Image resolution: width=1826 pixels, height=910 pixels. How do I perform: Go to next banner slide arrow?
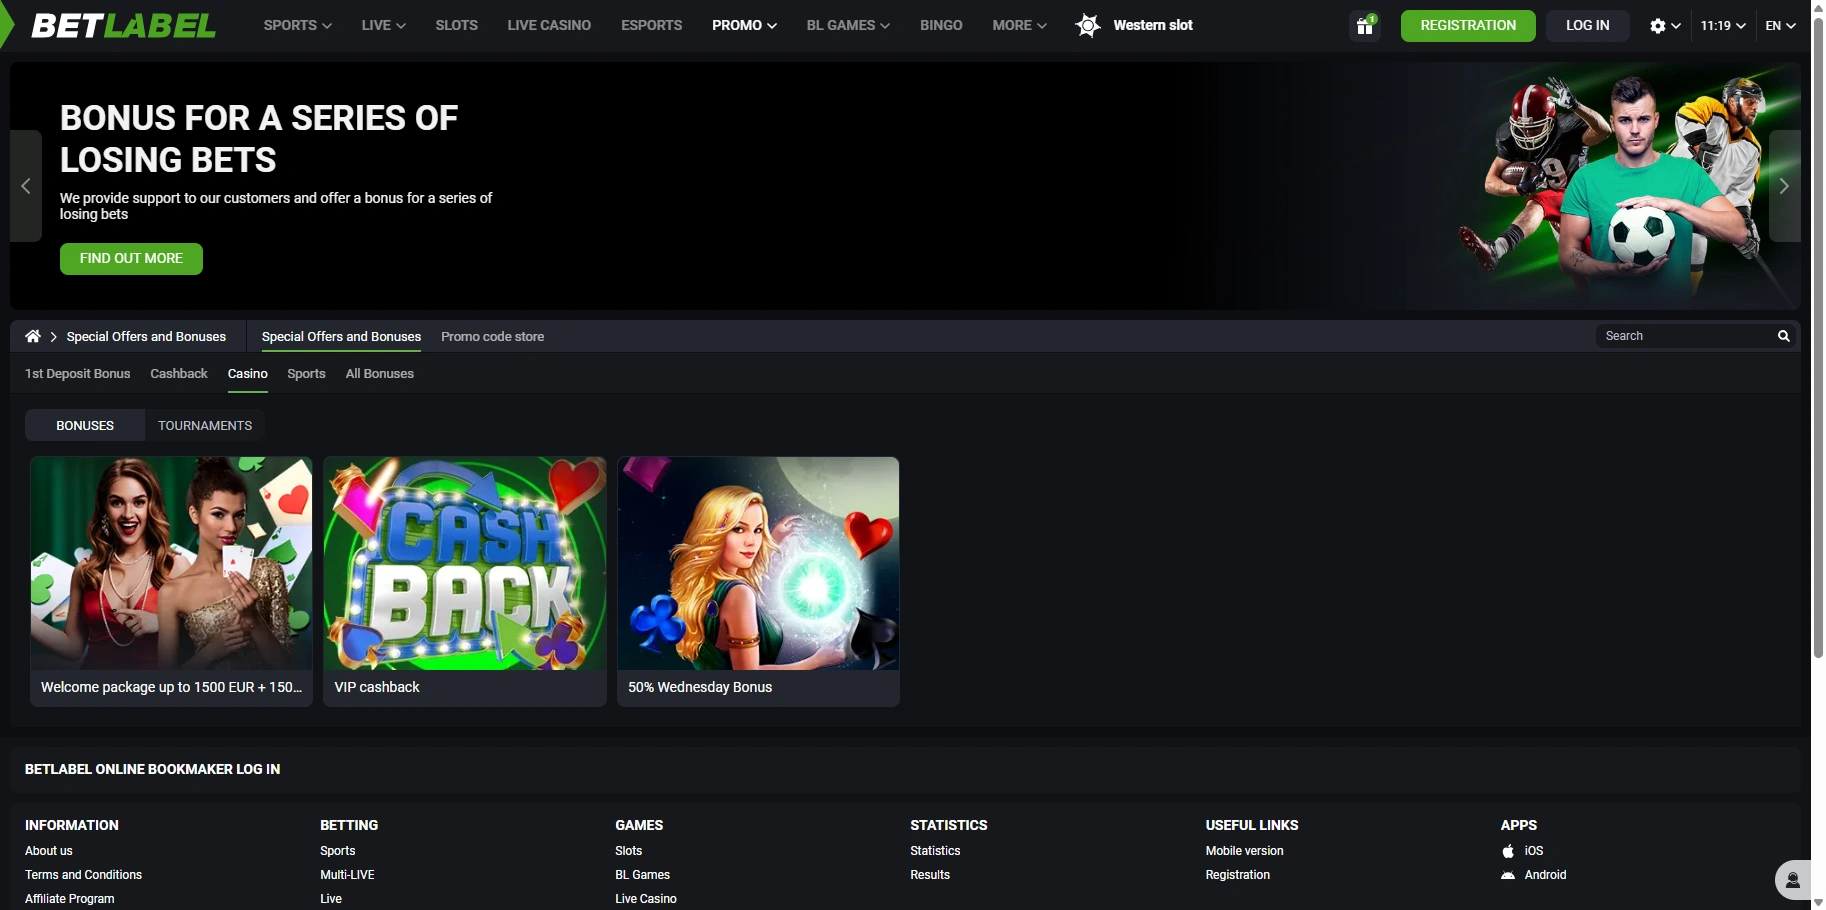coord(1784,186)
